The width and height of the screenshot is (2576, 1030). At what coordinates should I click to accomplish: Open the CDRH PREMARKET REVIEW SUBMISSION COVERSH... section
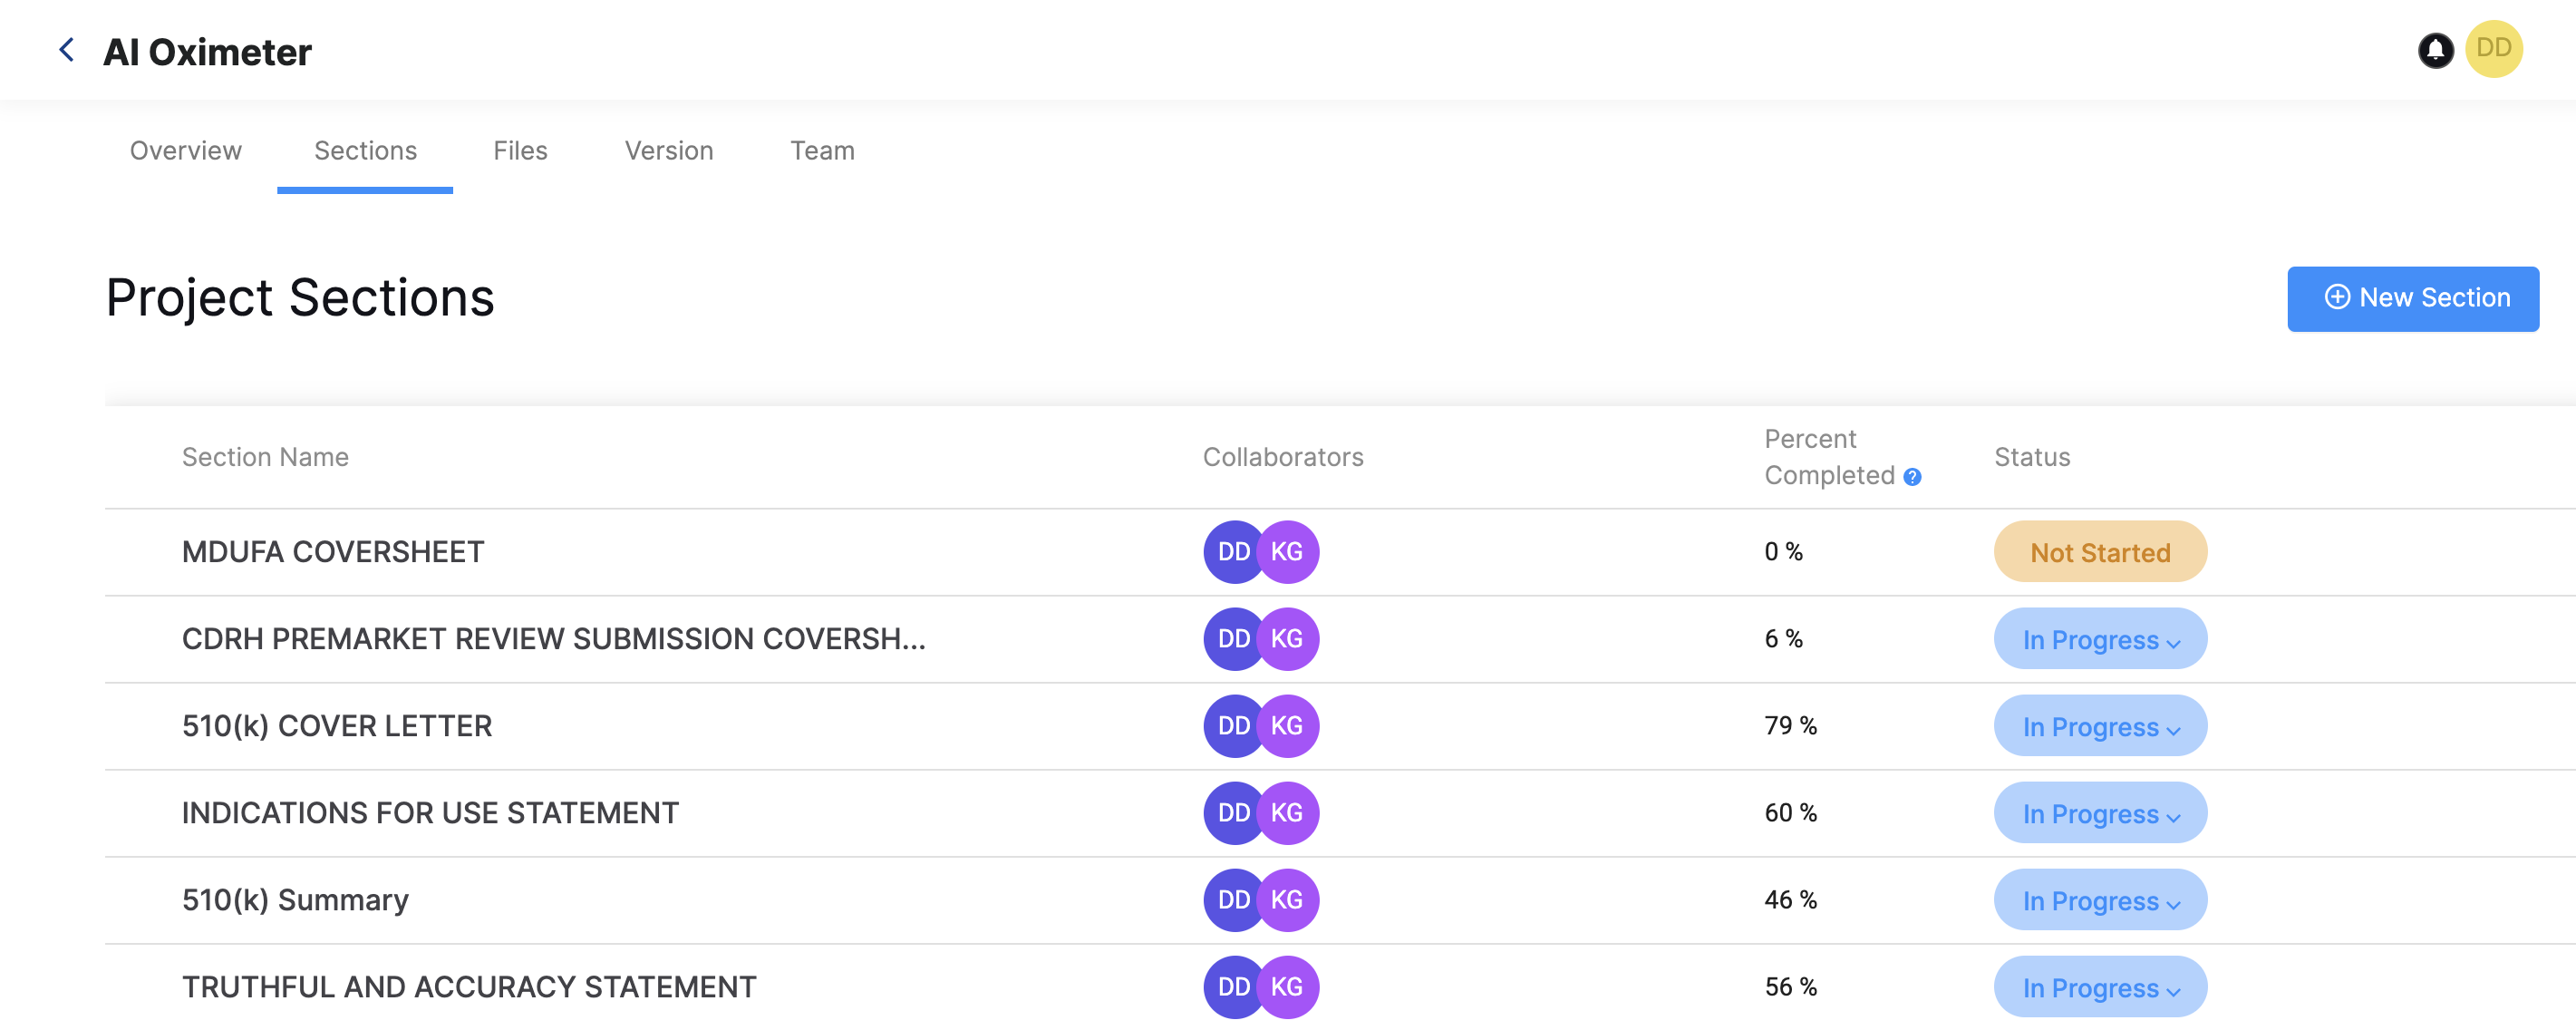(x=553, y=639)
